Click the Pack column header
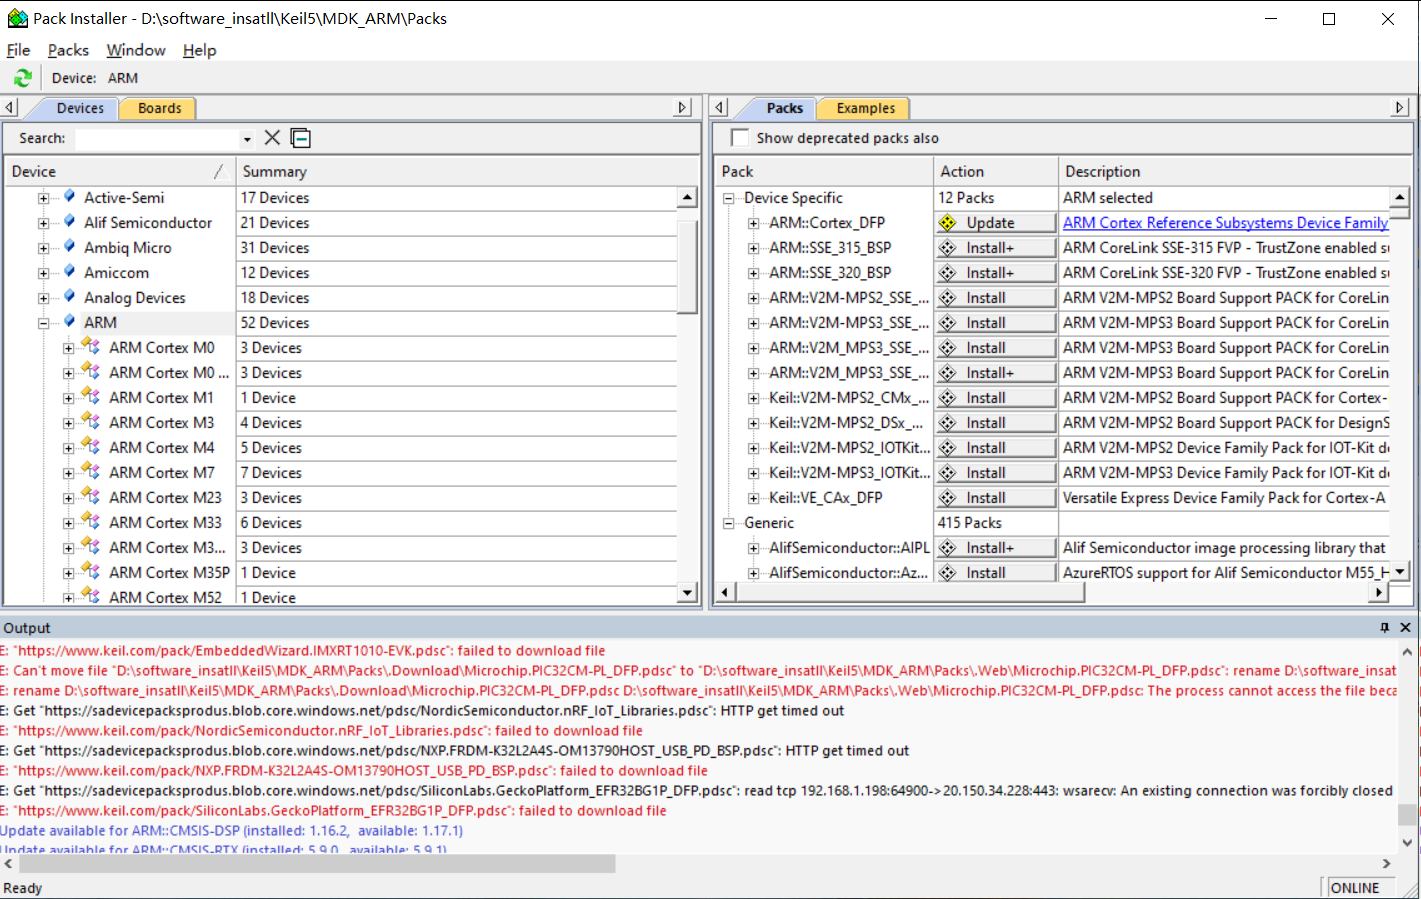Screen dimensions: 1421x899 823,172
